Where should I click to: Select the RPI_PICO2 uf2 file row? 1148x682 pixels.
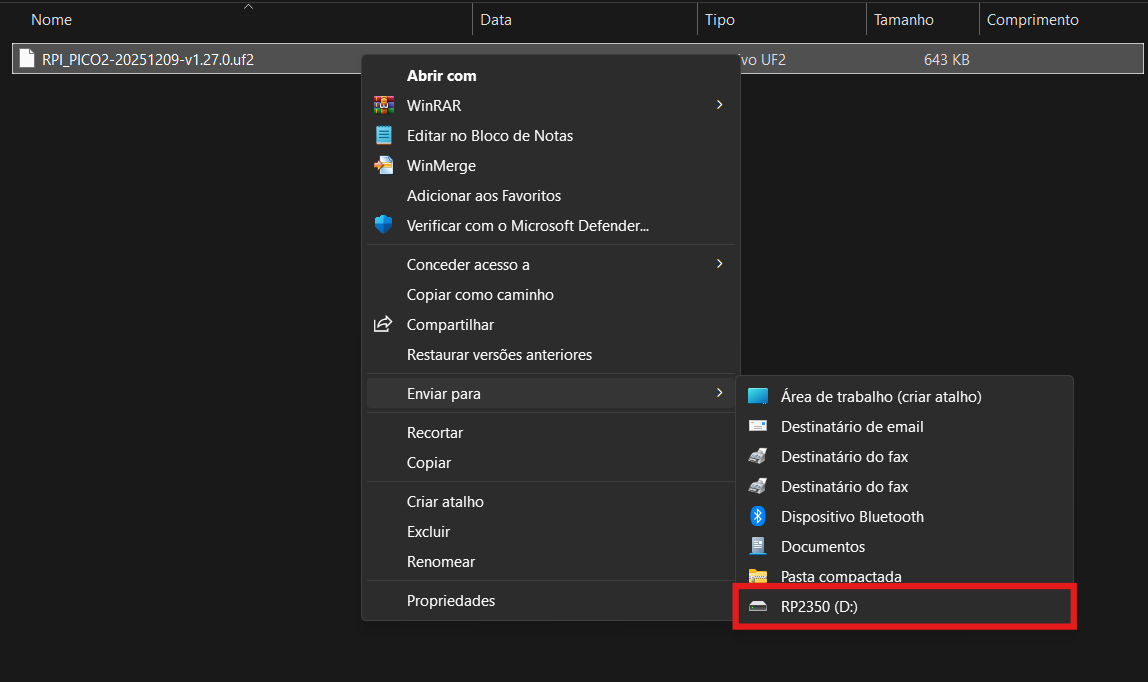click(x=148, y=60)
